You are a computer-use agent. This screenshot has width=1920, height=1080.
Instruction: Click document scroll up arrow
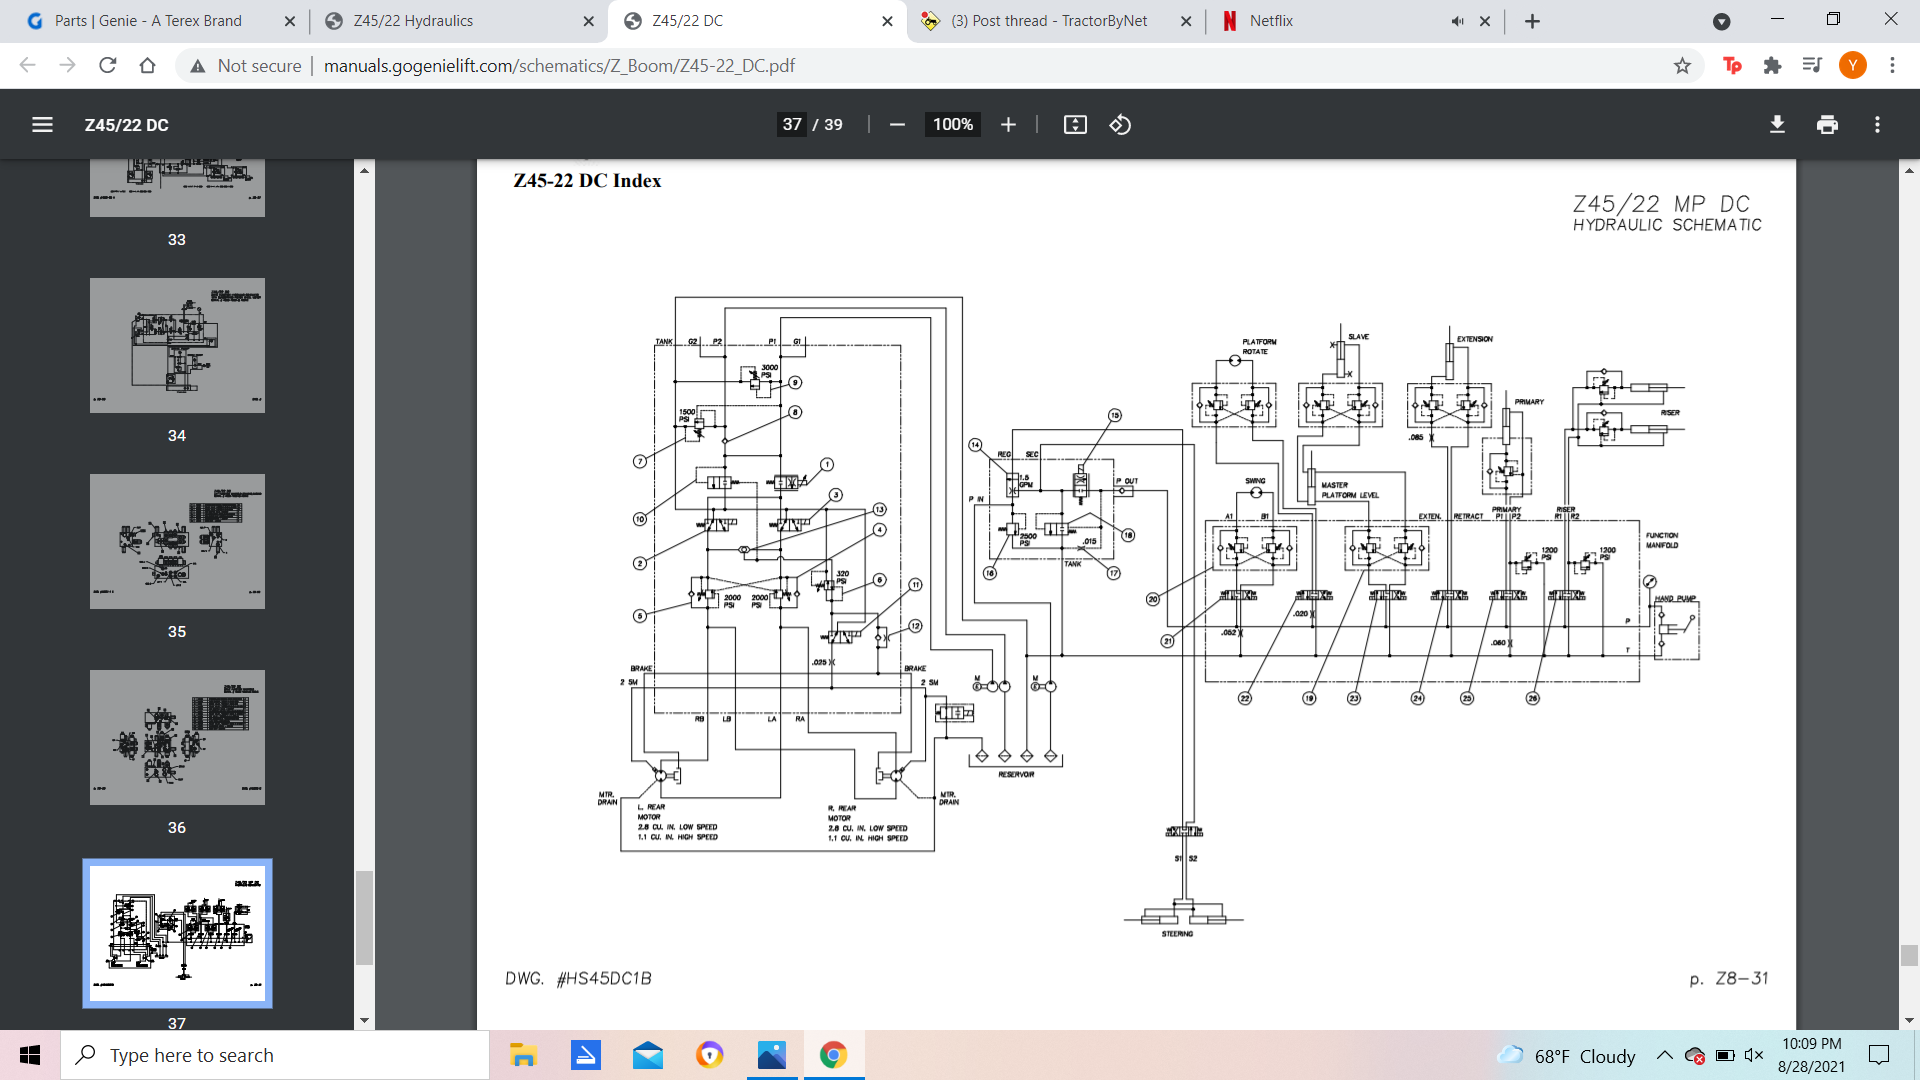click(1909, 170)
